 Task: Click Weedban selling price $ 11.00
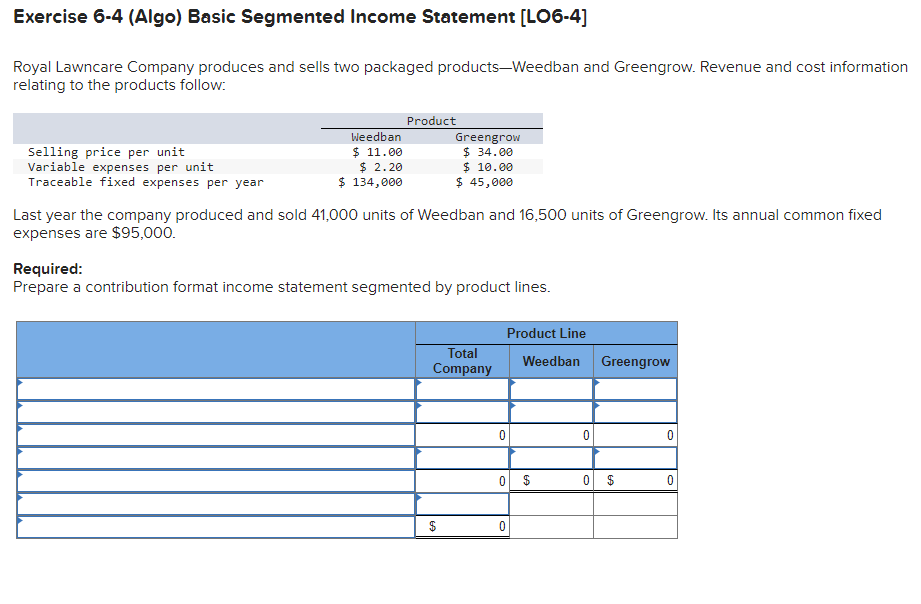click(x=377, y=152)
